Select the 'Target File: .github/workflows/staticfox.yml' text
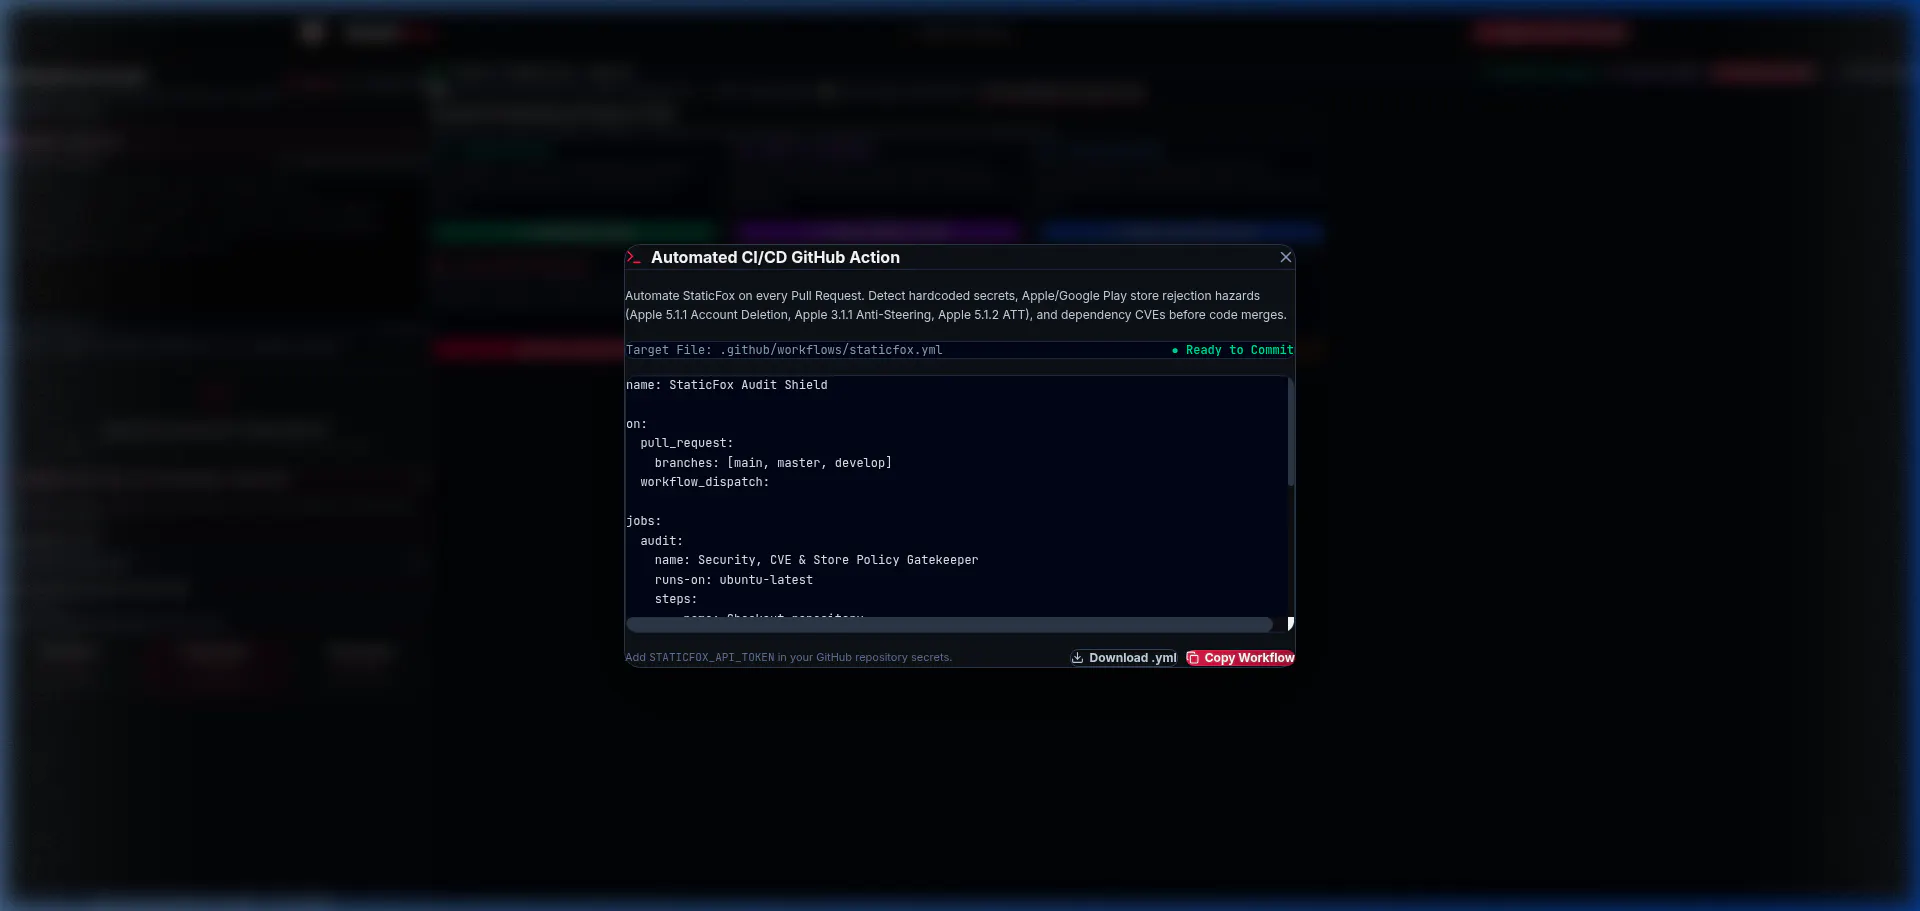The width and height of the screenshot is (1920, 911). click(x=784, y=350)
